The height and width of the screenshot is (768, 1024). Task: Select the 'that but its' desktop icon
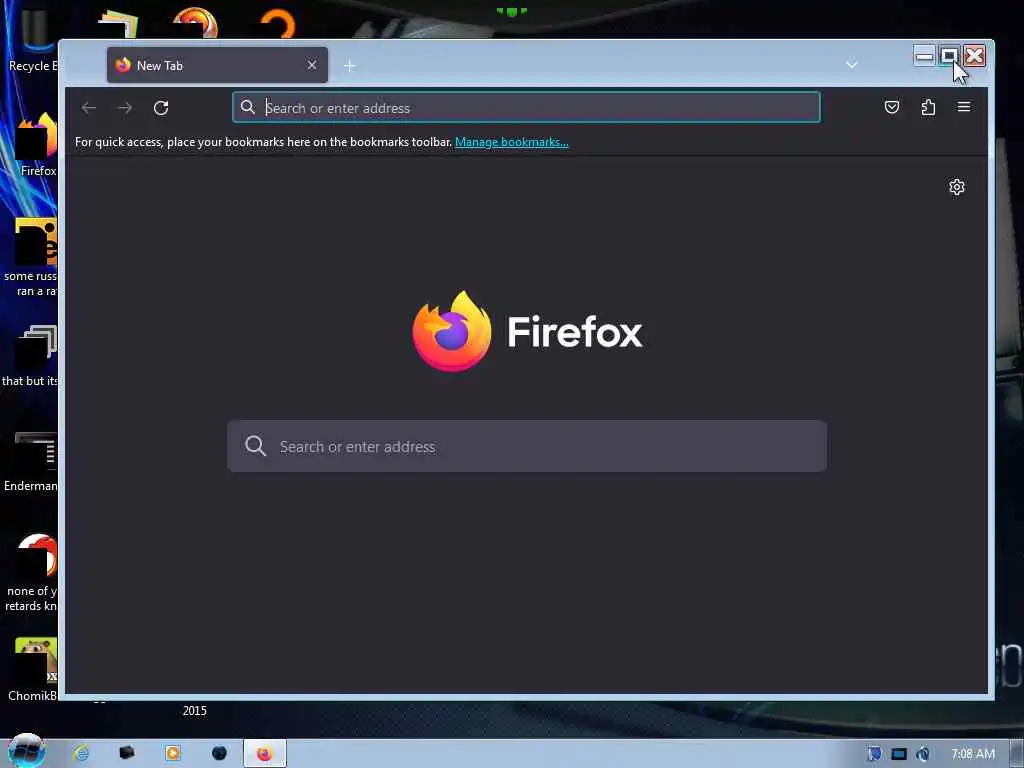(x=31, y=354)
